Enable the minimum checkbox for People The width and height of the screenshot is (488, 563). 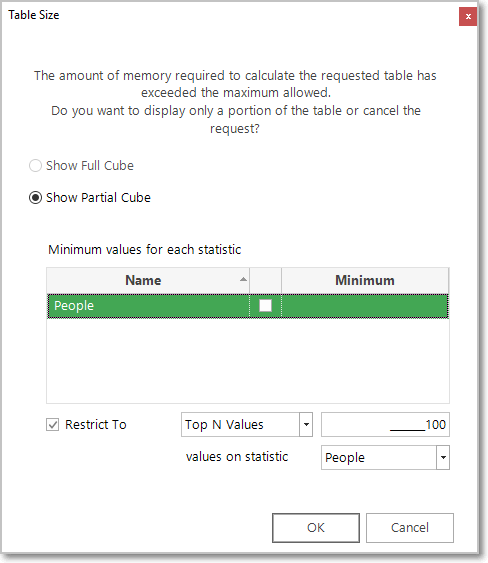pyautogui.click(x=265, y=306)
